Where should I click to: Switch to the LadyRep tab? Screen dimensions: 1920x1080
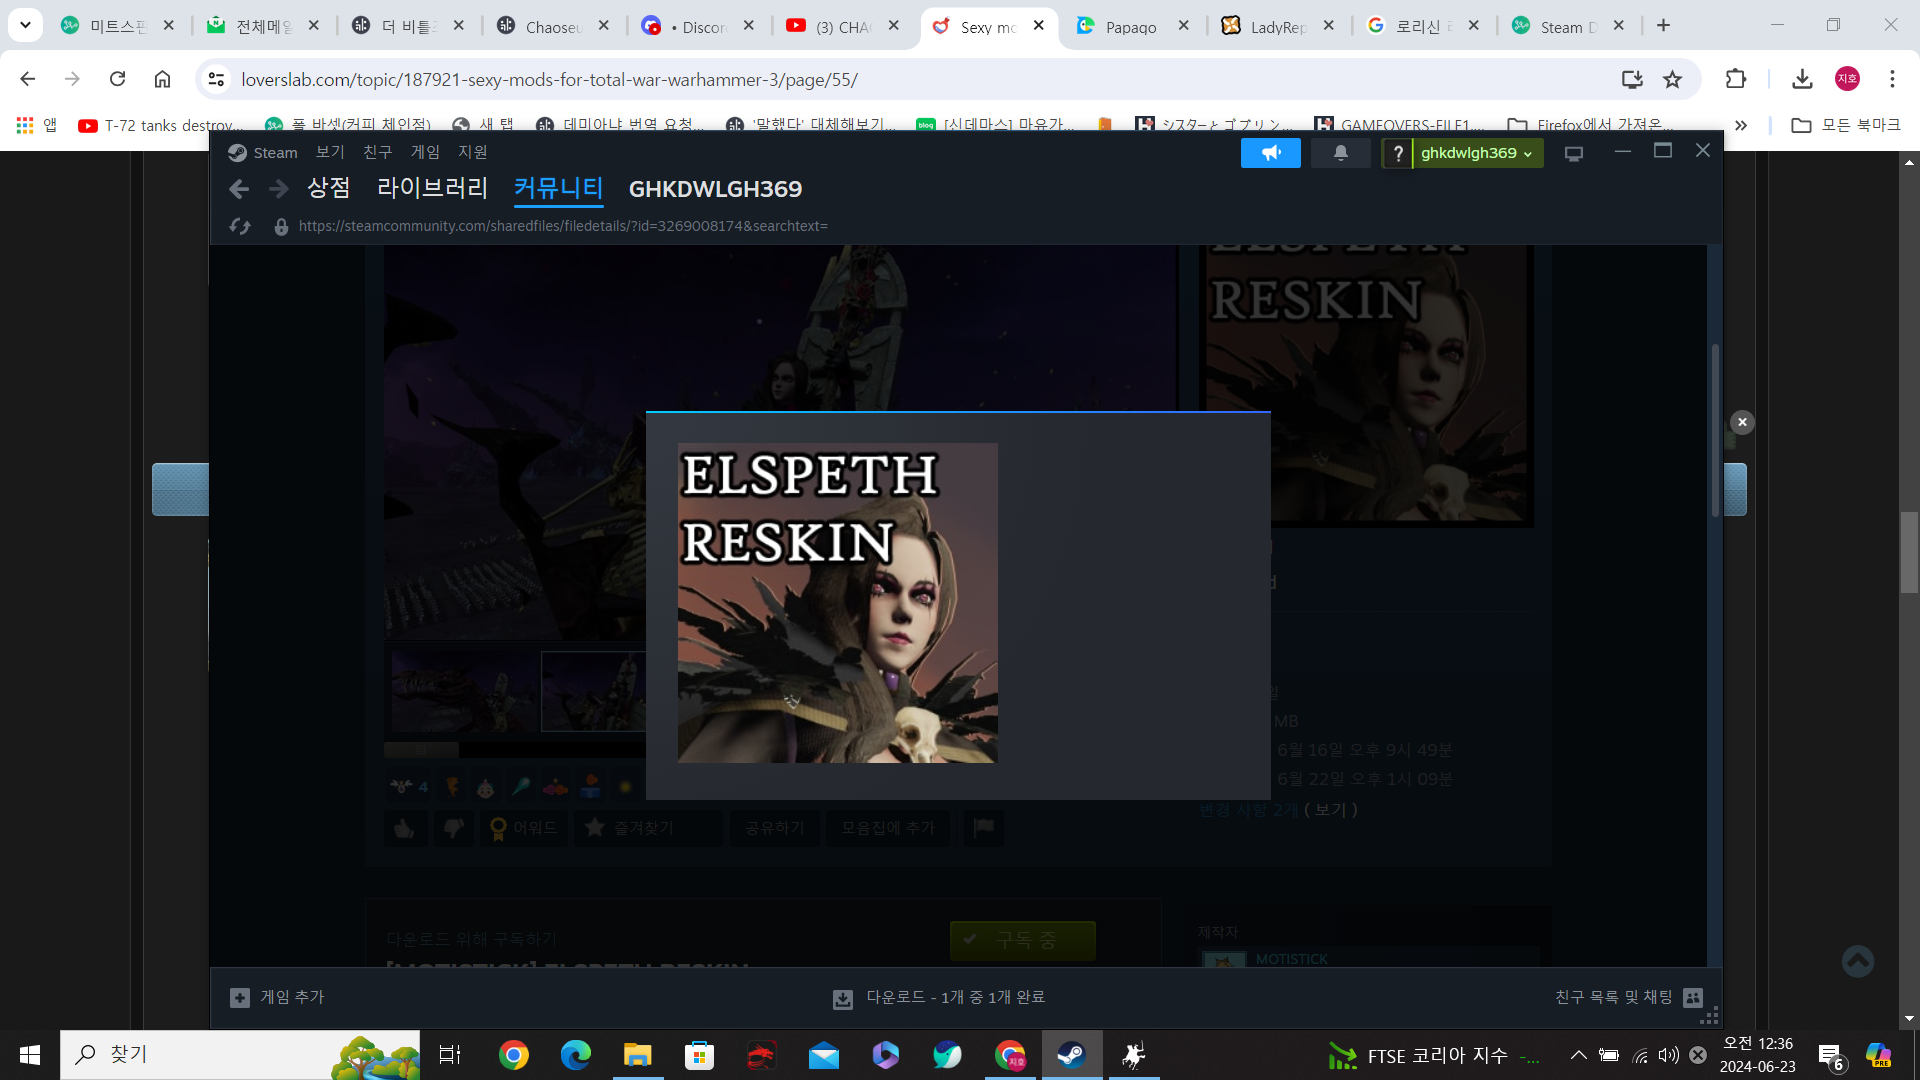point(1278,26)
